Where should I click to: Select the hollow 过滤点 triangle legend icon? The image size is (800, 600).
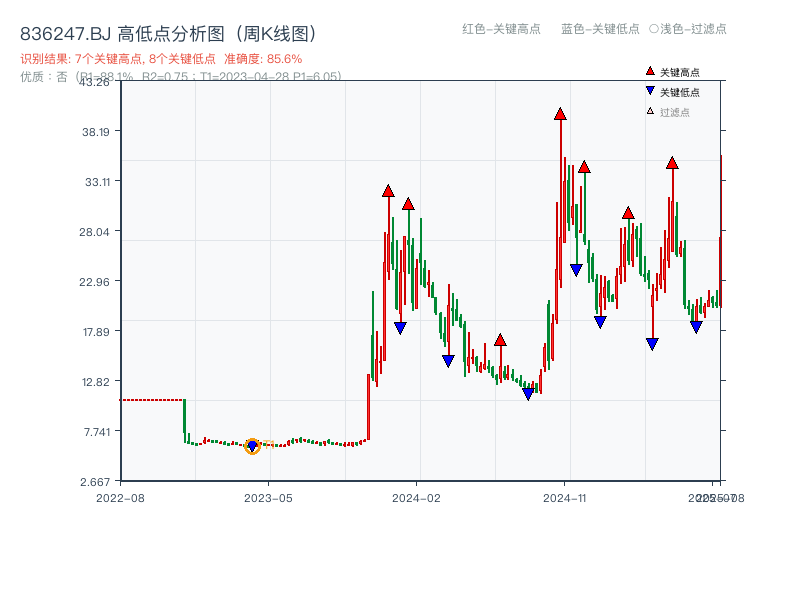pyautogui.click(x=648, y=110)
